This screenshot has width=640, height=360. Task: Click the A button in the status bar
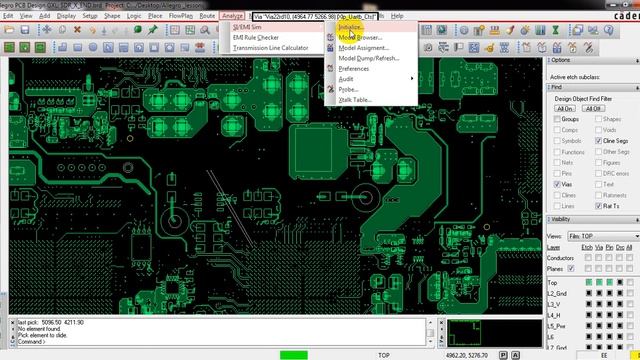515,355
